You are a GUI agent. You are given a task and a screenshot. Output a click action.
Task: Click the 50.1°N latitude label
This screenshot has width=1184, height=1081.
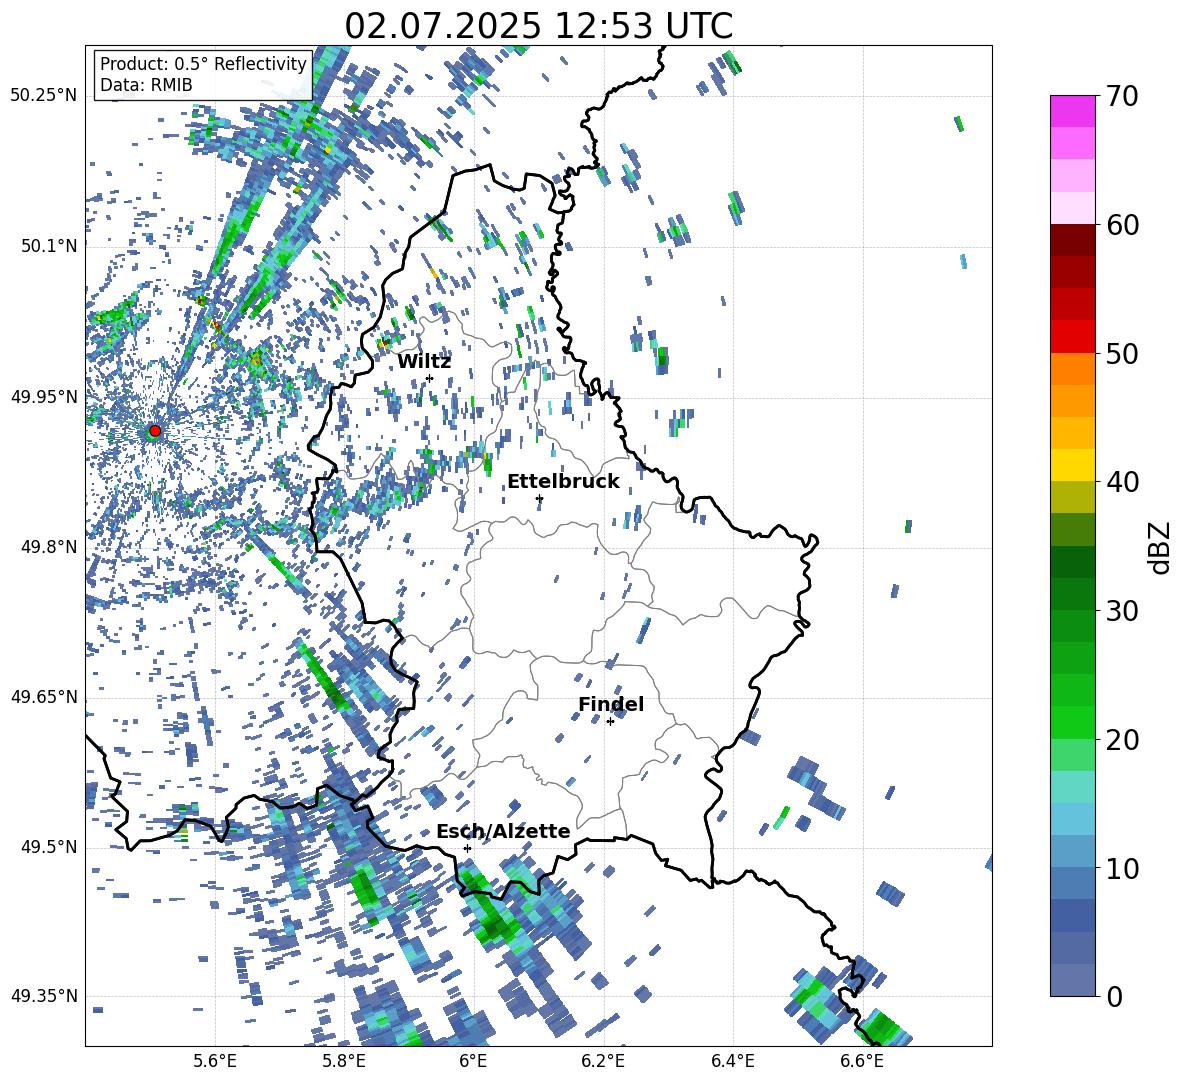[48, 246]
